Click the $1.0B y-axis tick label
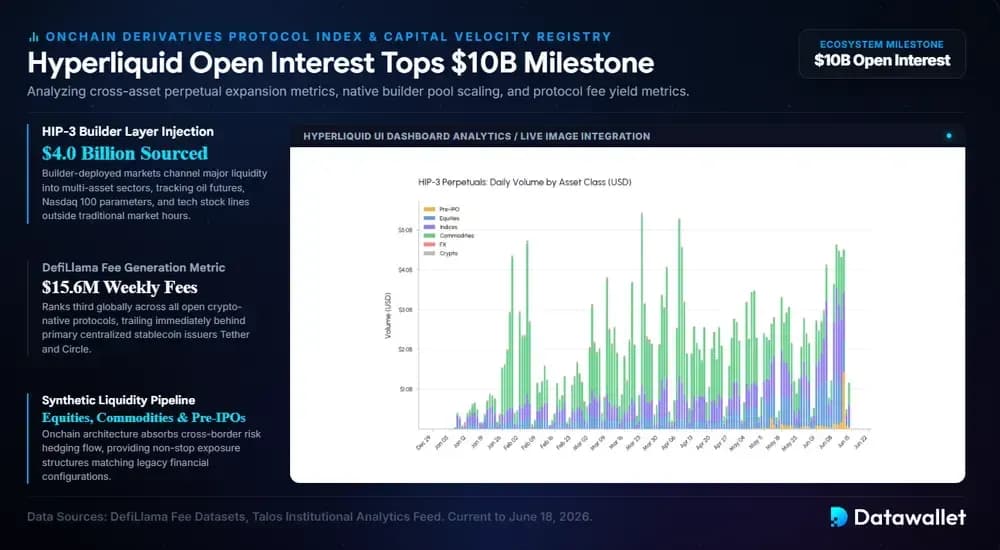Viewport: 1000px width, 550px height. click(x=405, y=389)
